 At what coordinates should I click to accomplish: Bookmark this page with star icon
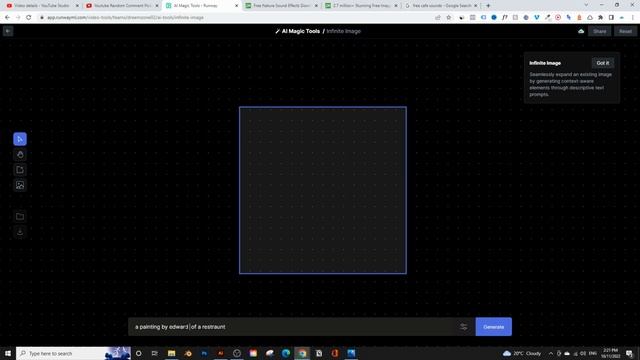coord(449,18)
